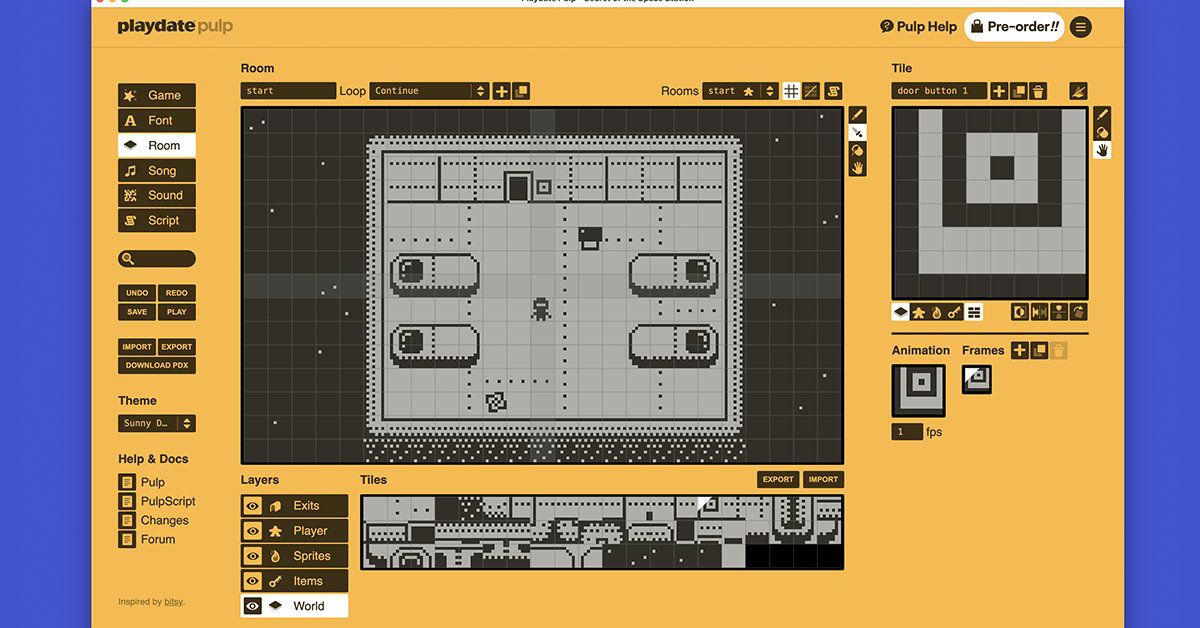Invert the tile colors

[x=1019, y=312]
